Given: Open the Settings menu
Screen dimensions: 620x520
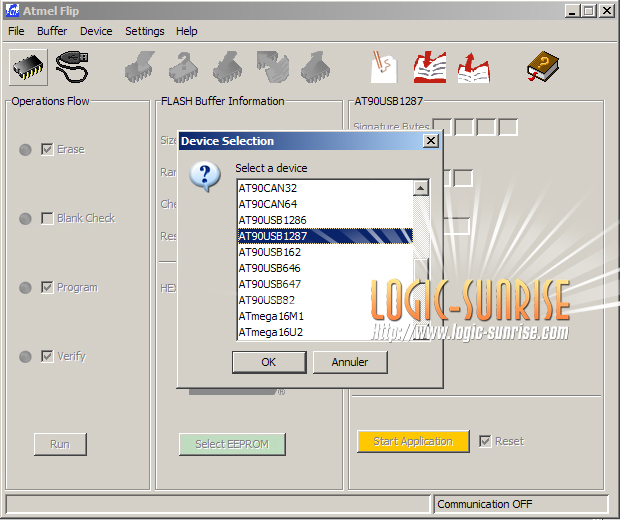Looking at the screenshot, I should pos(144,31).
